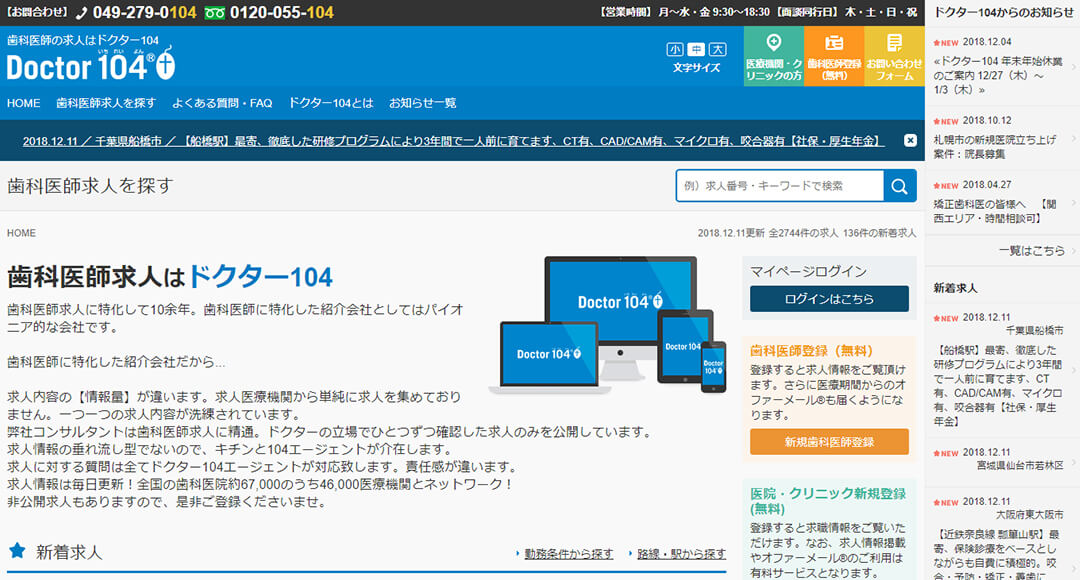Open 歯科医師登録(無料) orange tile
1080x580 pixels.
click(x=834, y=56)
